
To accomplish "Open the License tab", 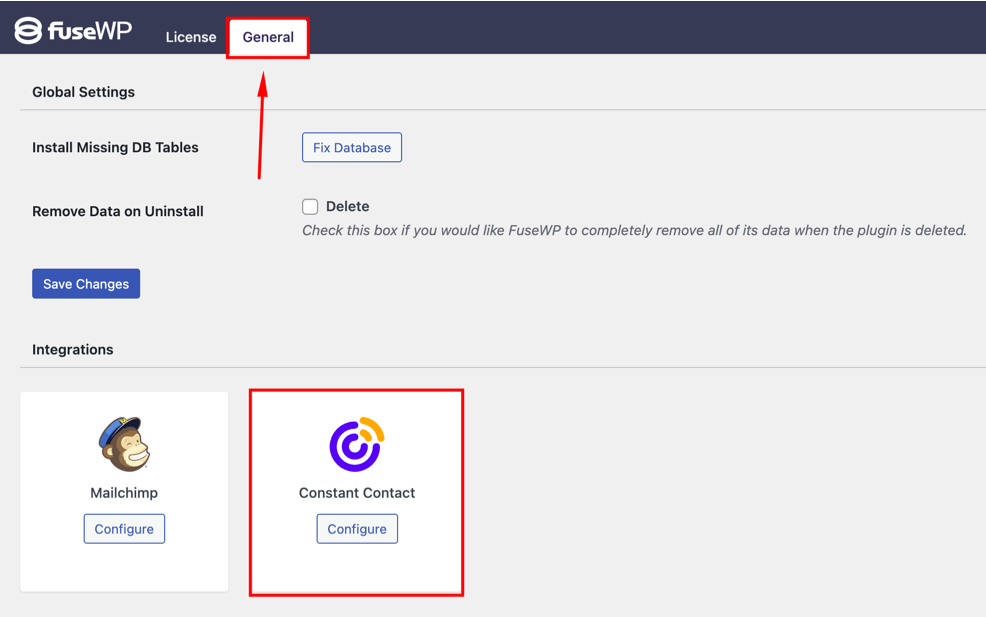I will click(191, 37).
